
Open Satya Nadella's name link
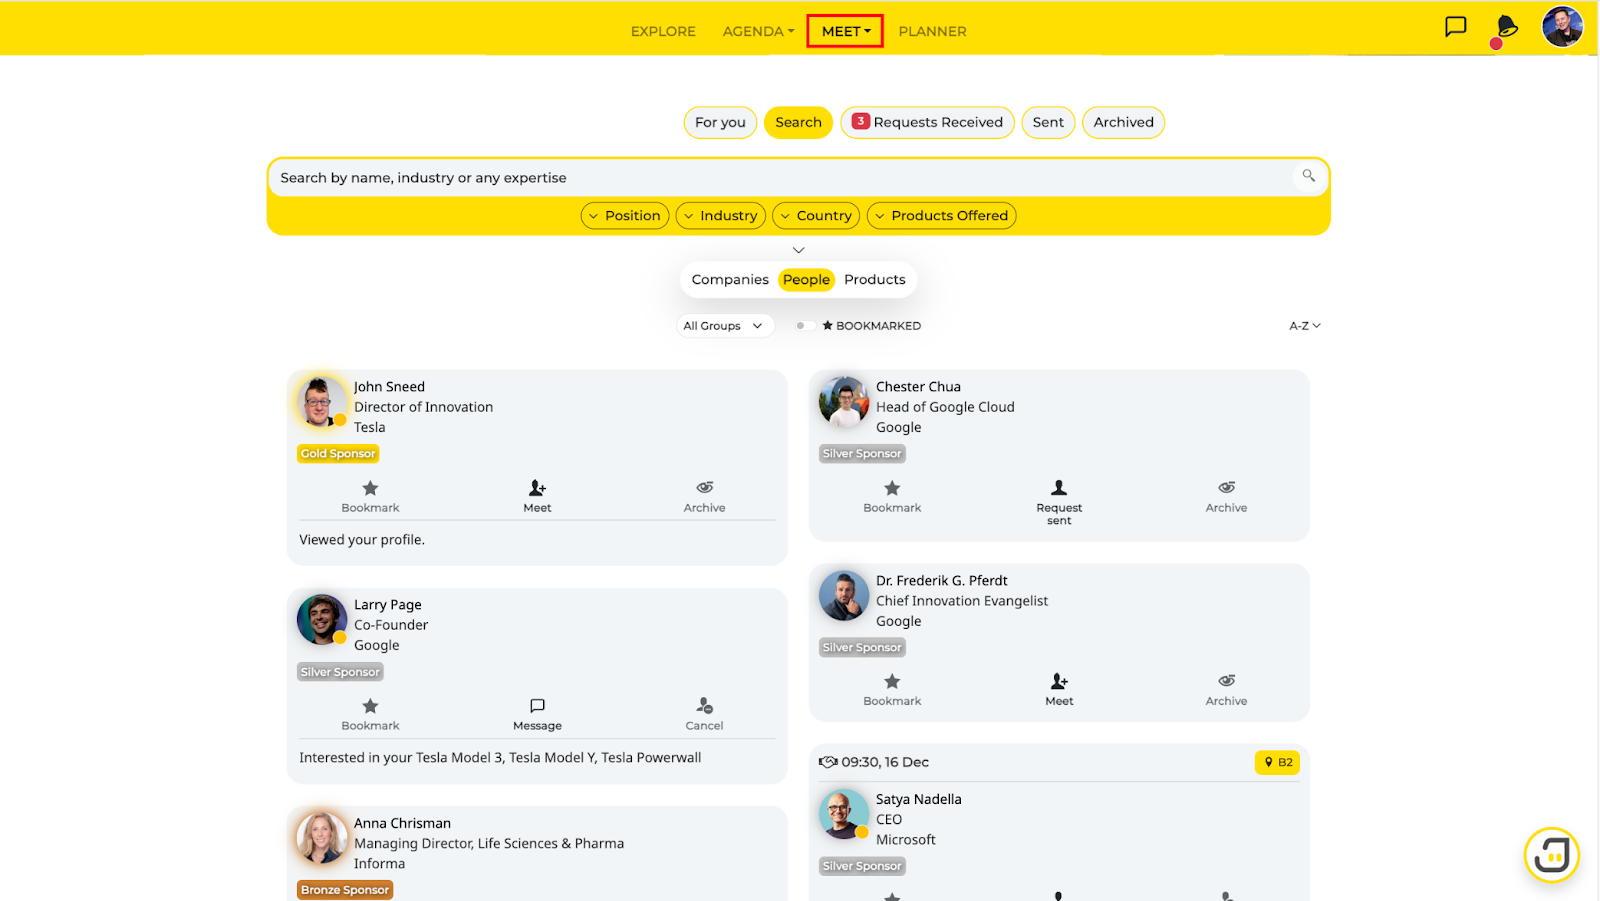(919, 799)
